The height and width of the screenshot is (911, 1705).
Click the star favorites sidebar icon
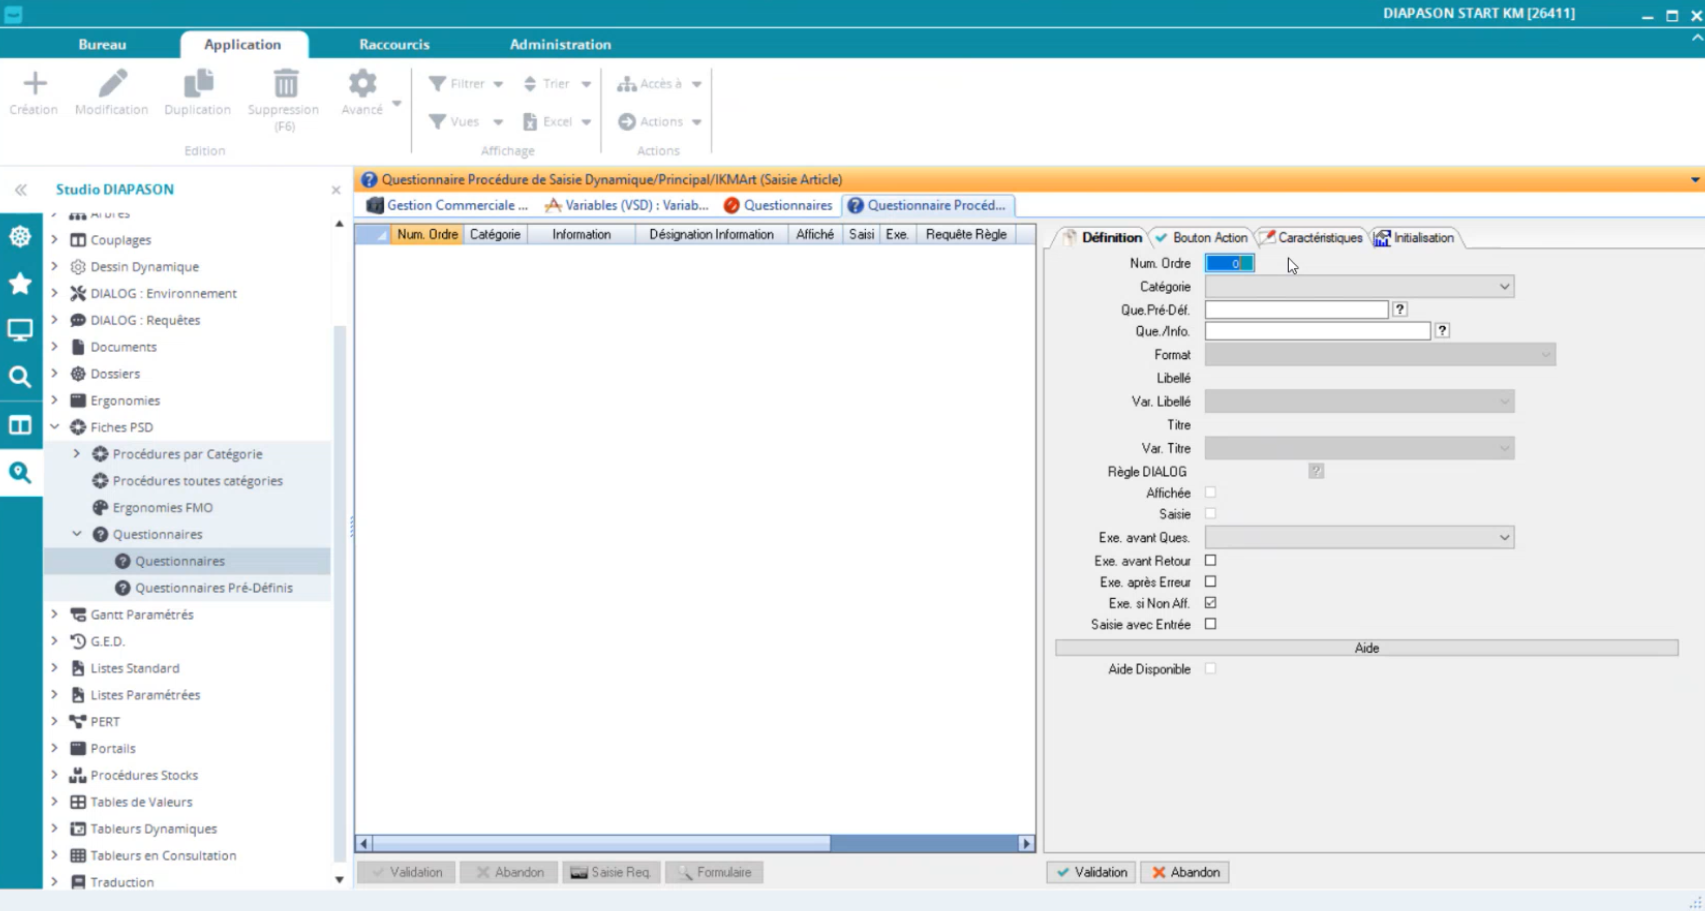pyautogui.click(x=20, y=284)
